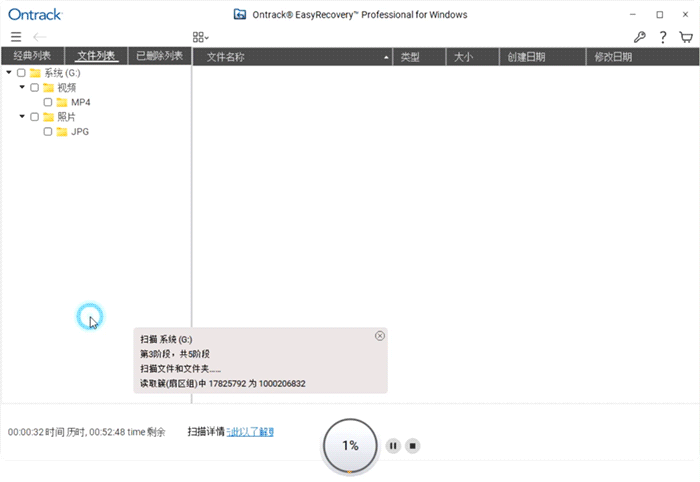
Task: Switch to the 已删除列表 tab
Action: (x=159, y=56)
